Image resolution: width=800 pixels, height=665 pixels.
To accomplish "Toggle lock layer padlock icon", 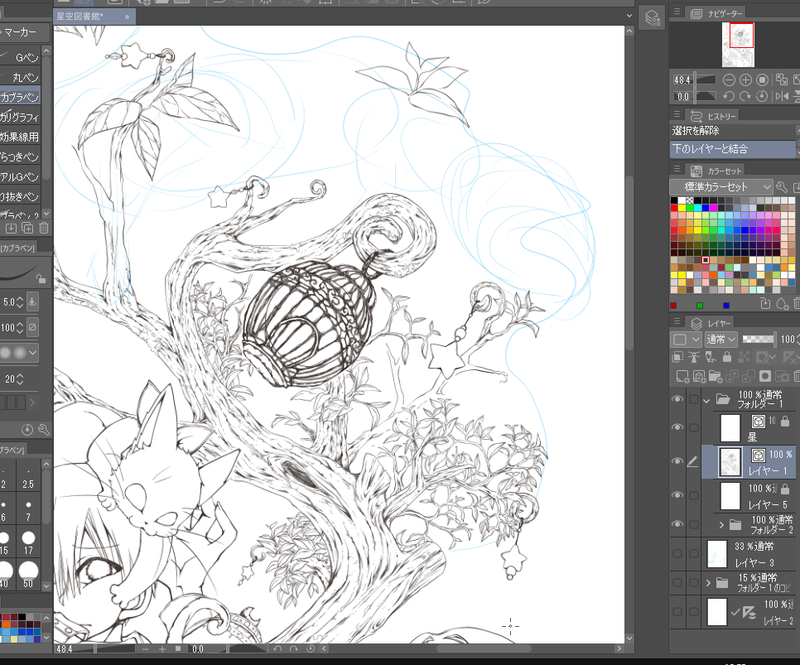I will click(x=727, y=357).
